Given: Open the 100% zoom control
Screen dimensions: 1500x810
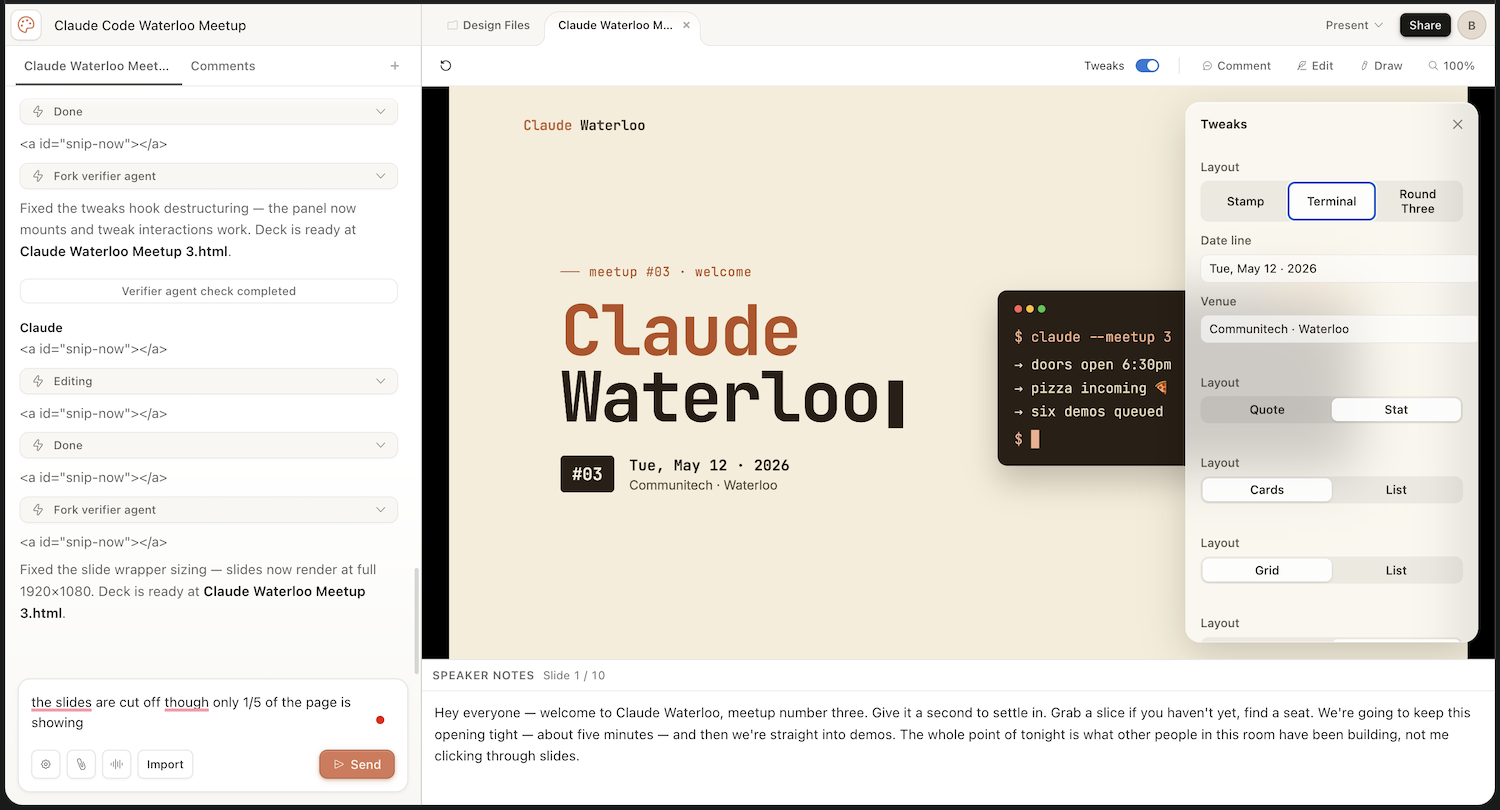Looking at the screenshot, I should click(x=1451, y=66).
